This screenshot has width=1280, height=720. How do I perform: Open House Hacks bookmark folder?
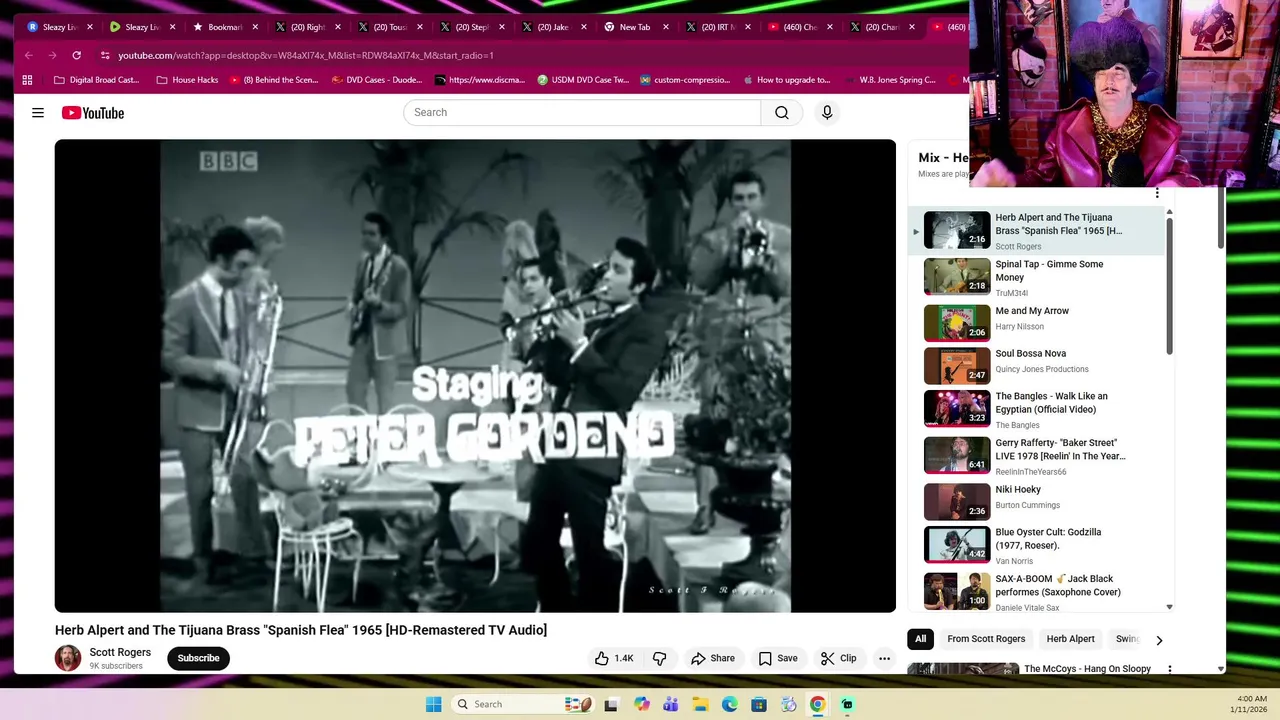pyautogui.click(x=187, y=80)
